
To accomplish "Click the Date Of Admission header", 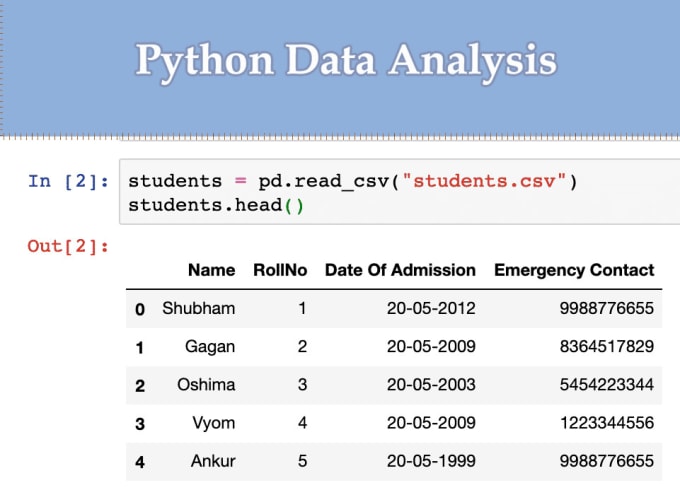I will click(400, 270).
